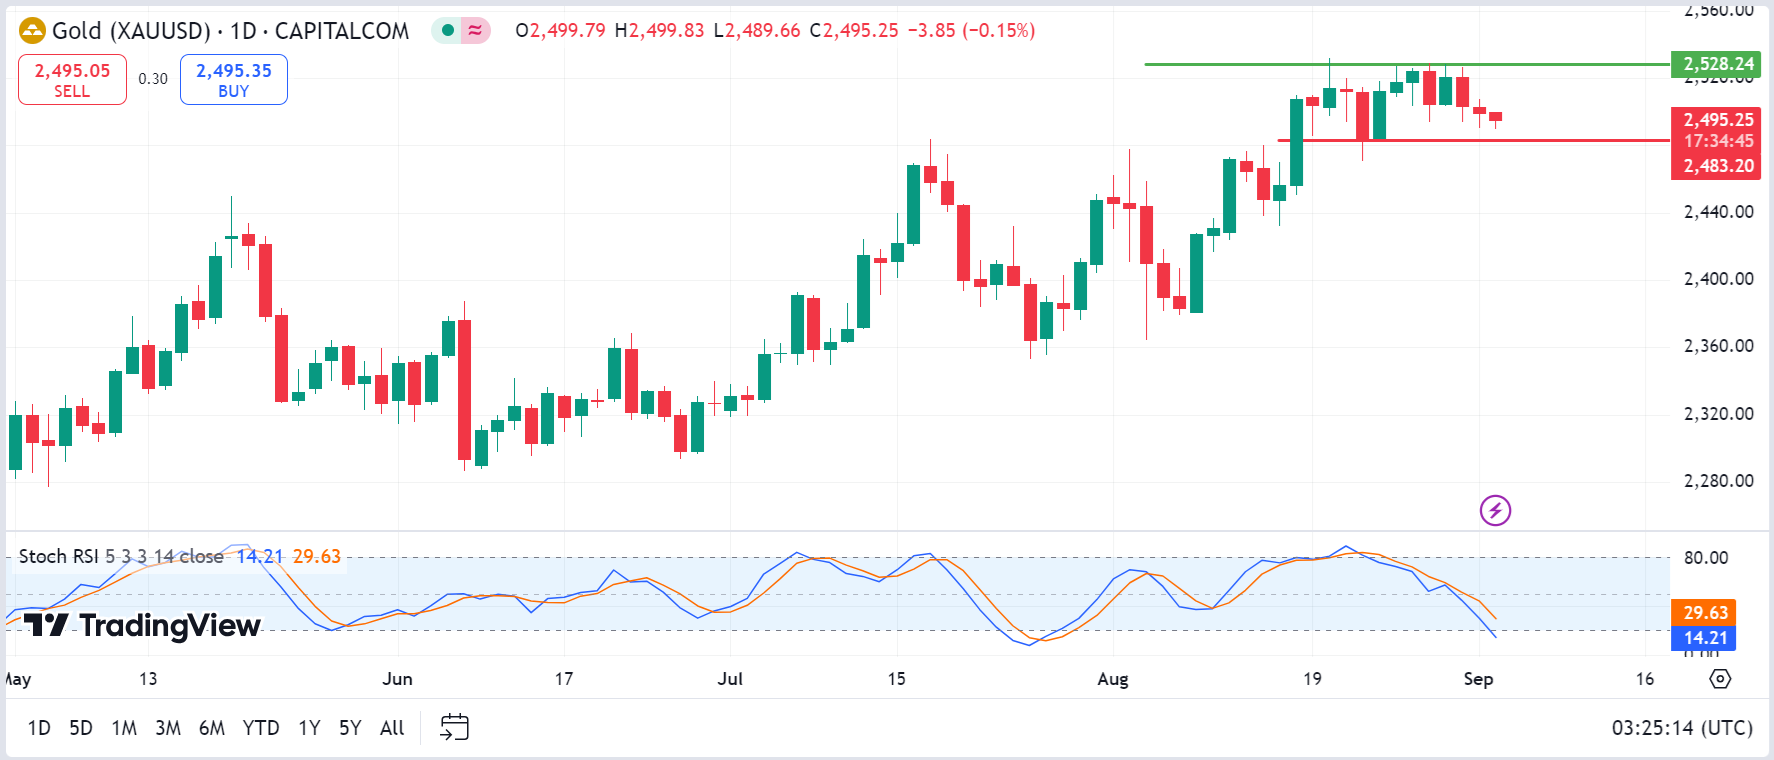Screen dimensions: 1774x760
Task: Switch to the YTD timeframe tab
Action: pyautogui.click(x=262, y=728)
